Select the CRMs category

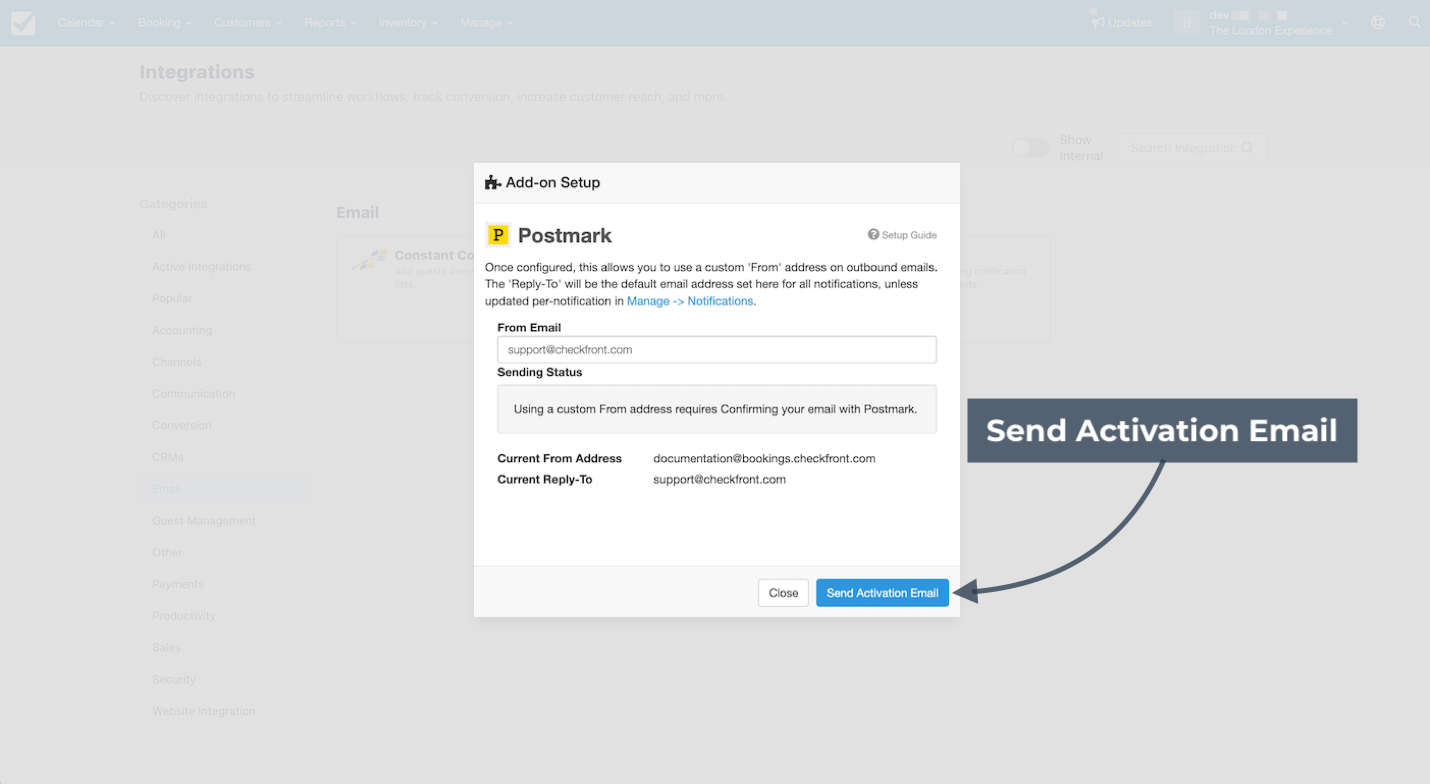click(x=168, y=457)
